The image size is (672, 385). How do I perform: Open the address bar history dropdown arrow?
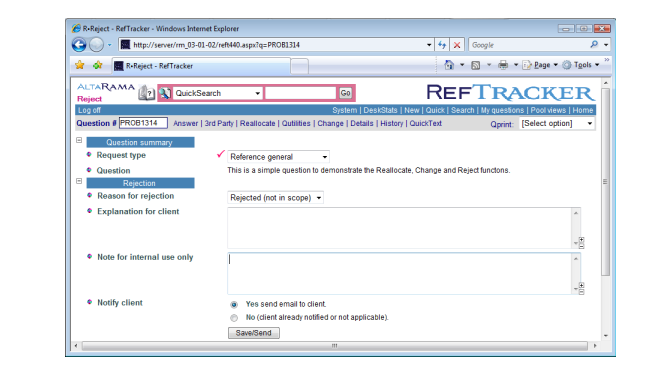[x=429, y=45]
